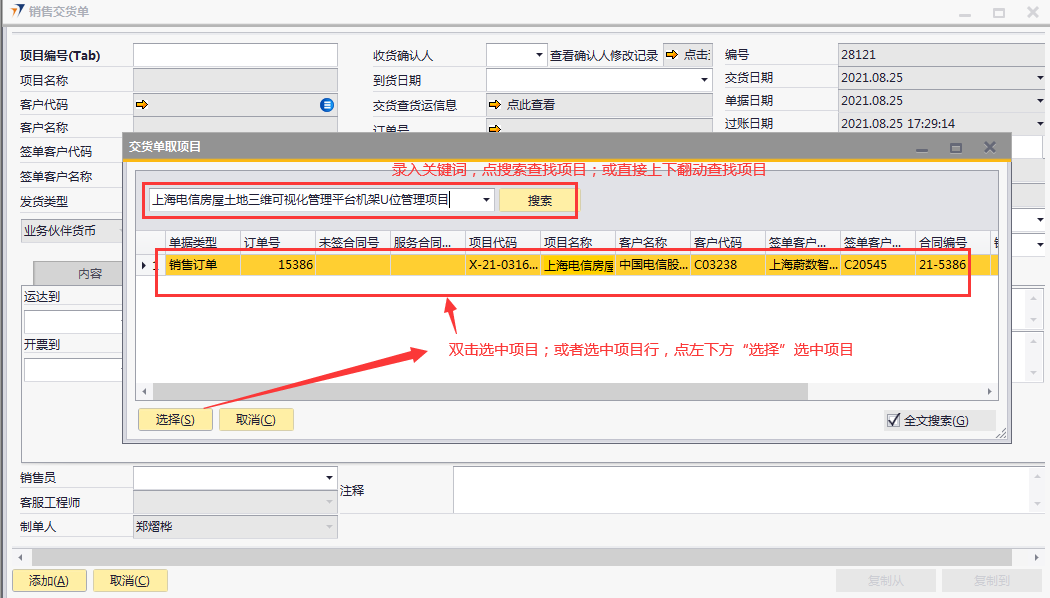Close the 交货单取项目 dialog
This screenshot has width=1050, height=598.
[x=990, y=147]
